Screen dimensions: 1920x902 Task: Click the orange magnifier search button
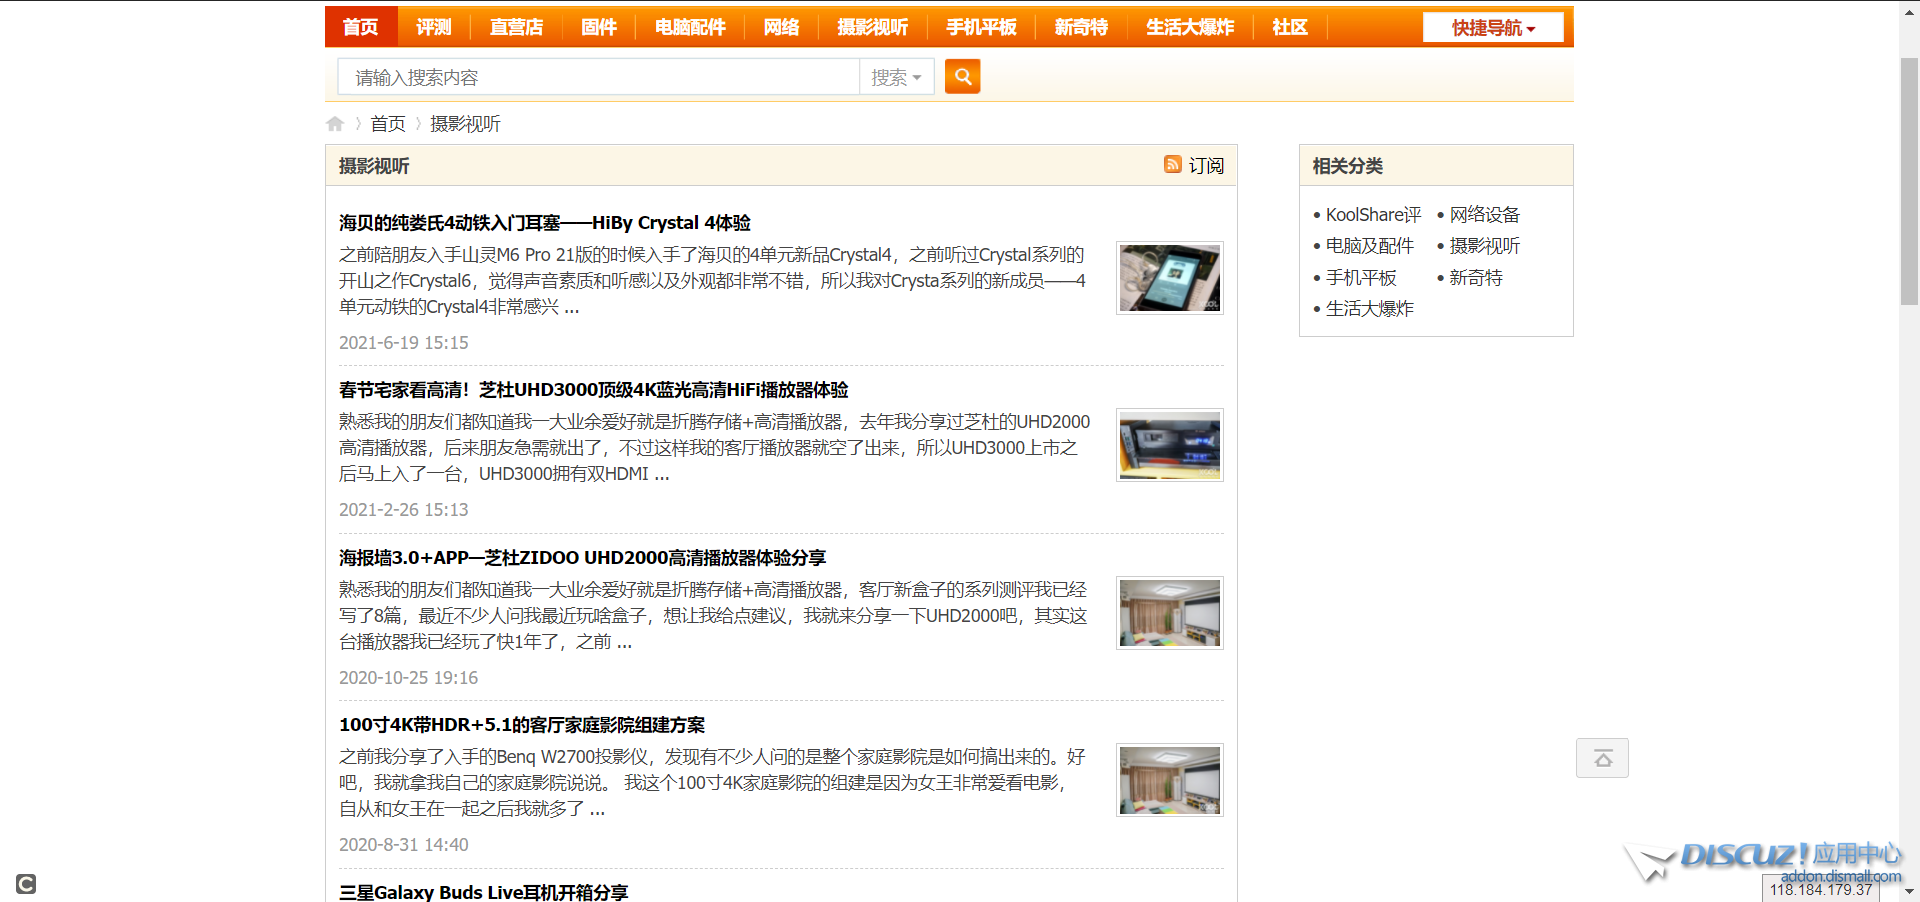click(962, 77)
